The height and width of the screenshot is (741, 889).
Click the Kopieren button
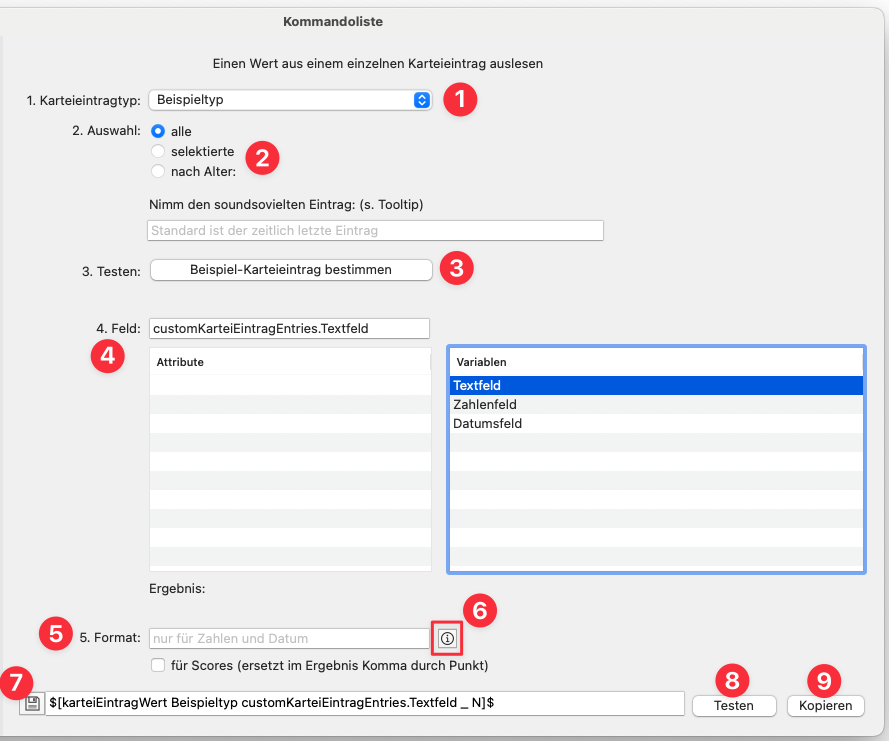826,706
